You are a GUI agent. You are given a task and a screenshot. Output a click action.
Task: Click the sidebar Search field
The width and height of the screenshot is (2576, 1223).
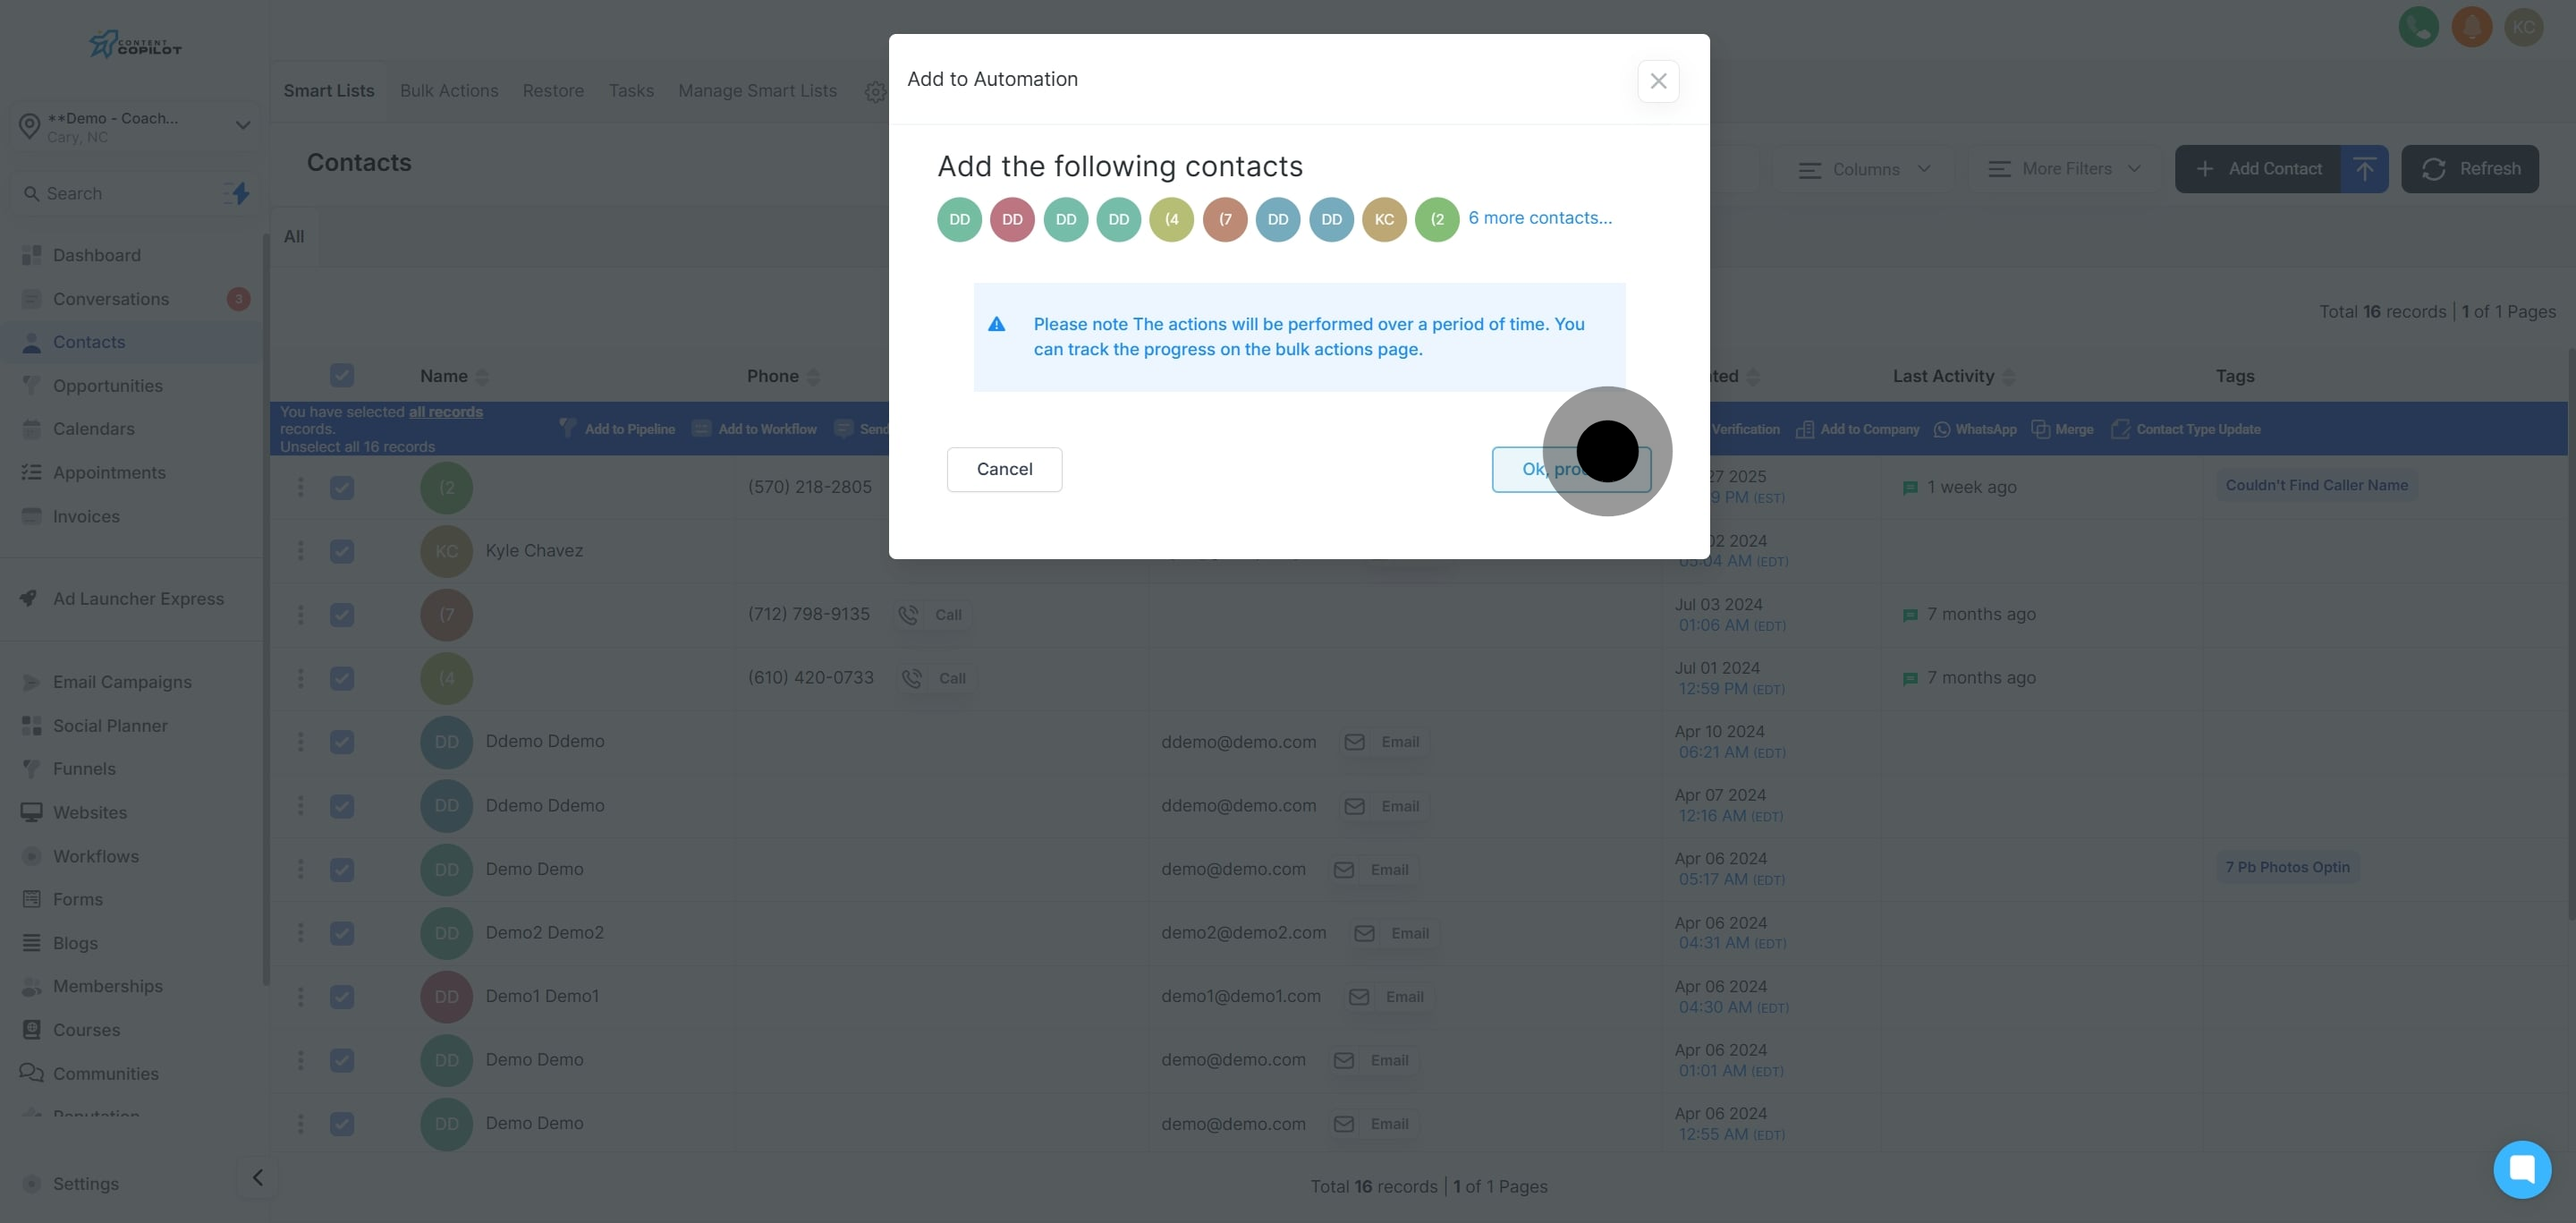[x=120, y=194]
